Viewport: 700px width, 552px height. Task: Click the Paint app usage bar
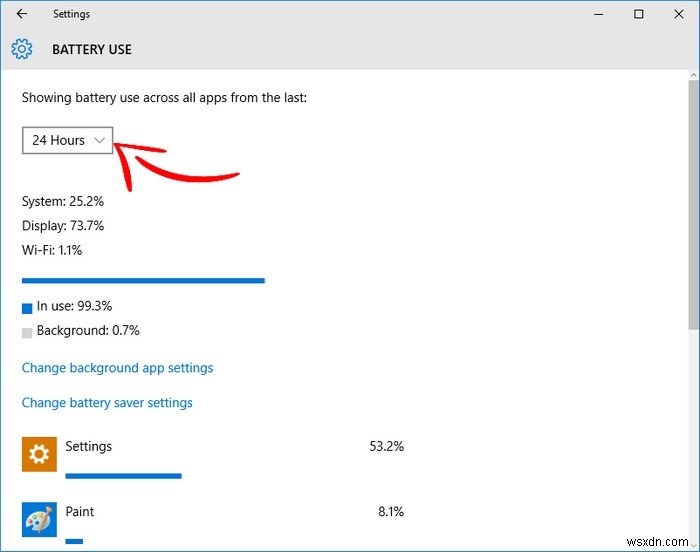point(74,541)
